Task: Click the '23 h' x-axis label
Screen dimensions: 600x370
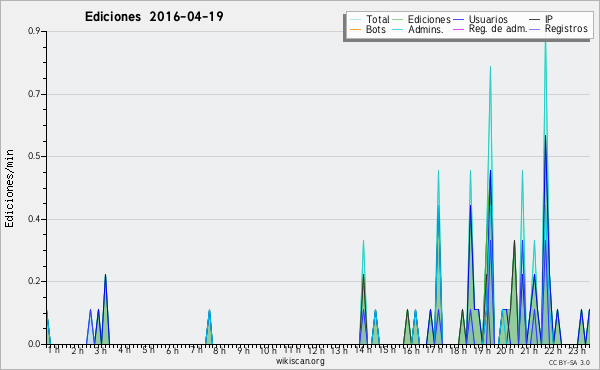Action: (577, 350)
